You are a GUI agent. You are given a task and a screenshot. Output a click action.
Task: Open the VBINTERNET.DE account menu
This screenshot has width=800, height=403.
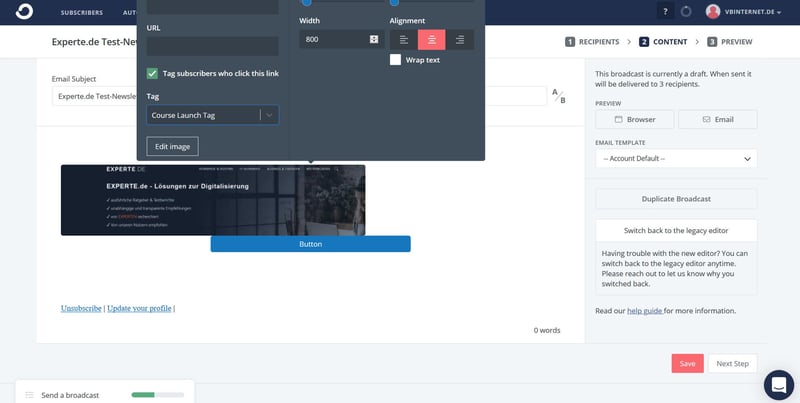click(x=753, y=12)
